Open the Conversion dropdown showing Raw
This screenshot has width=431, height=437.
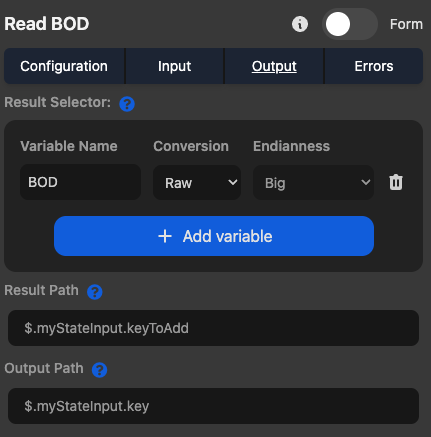197,182
